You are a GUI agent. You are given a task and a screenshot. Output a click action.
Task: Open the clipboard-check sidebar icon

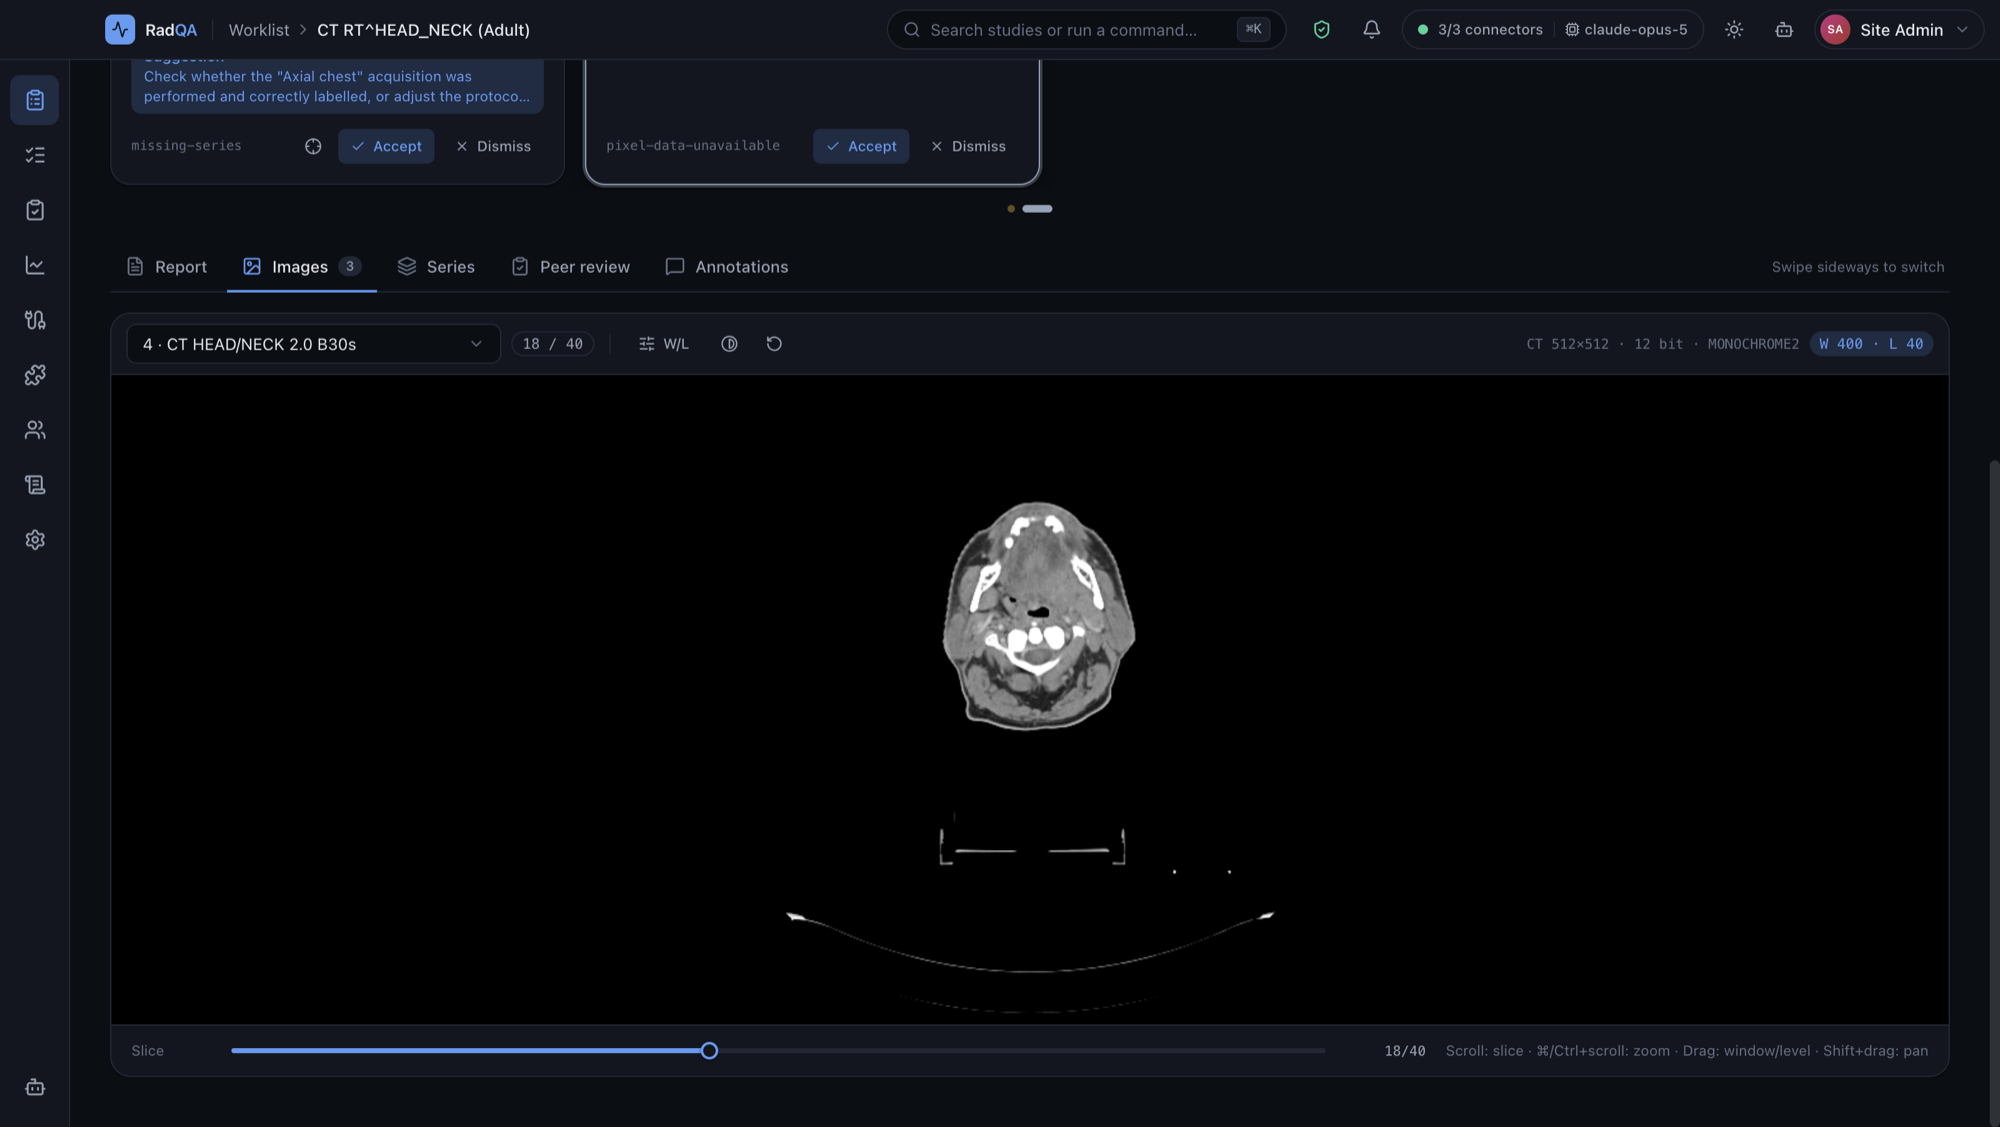35,210
